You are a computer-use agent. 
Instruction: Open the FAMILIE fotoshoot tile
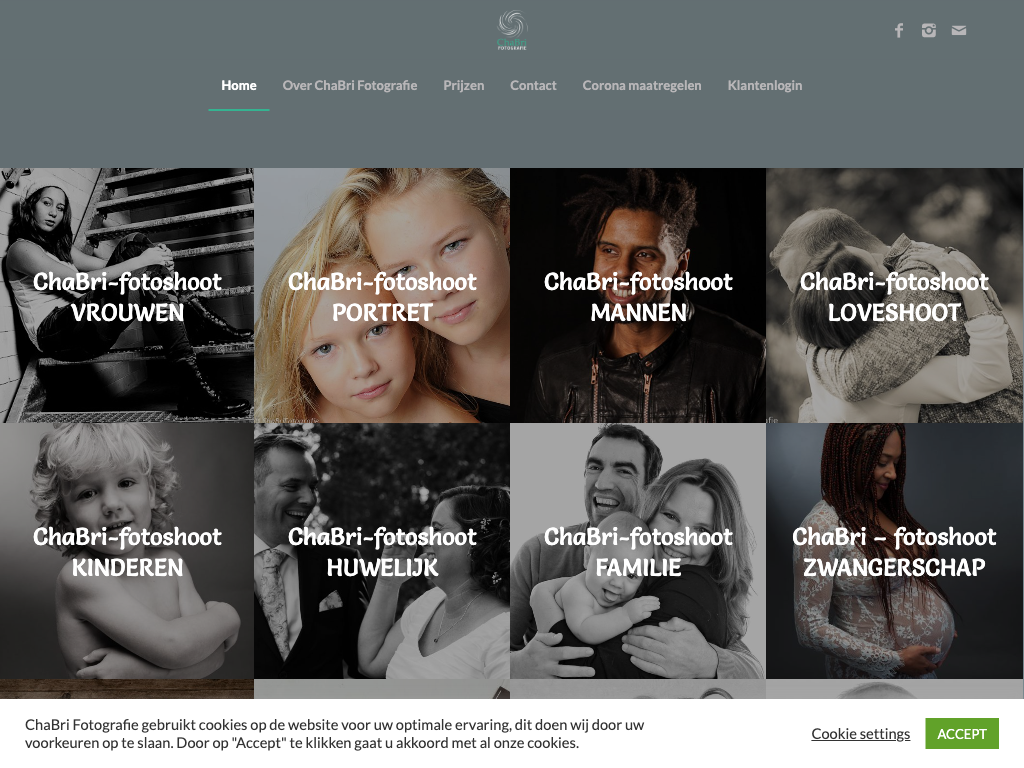pyautogui.click(x=638, y=551)
